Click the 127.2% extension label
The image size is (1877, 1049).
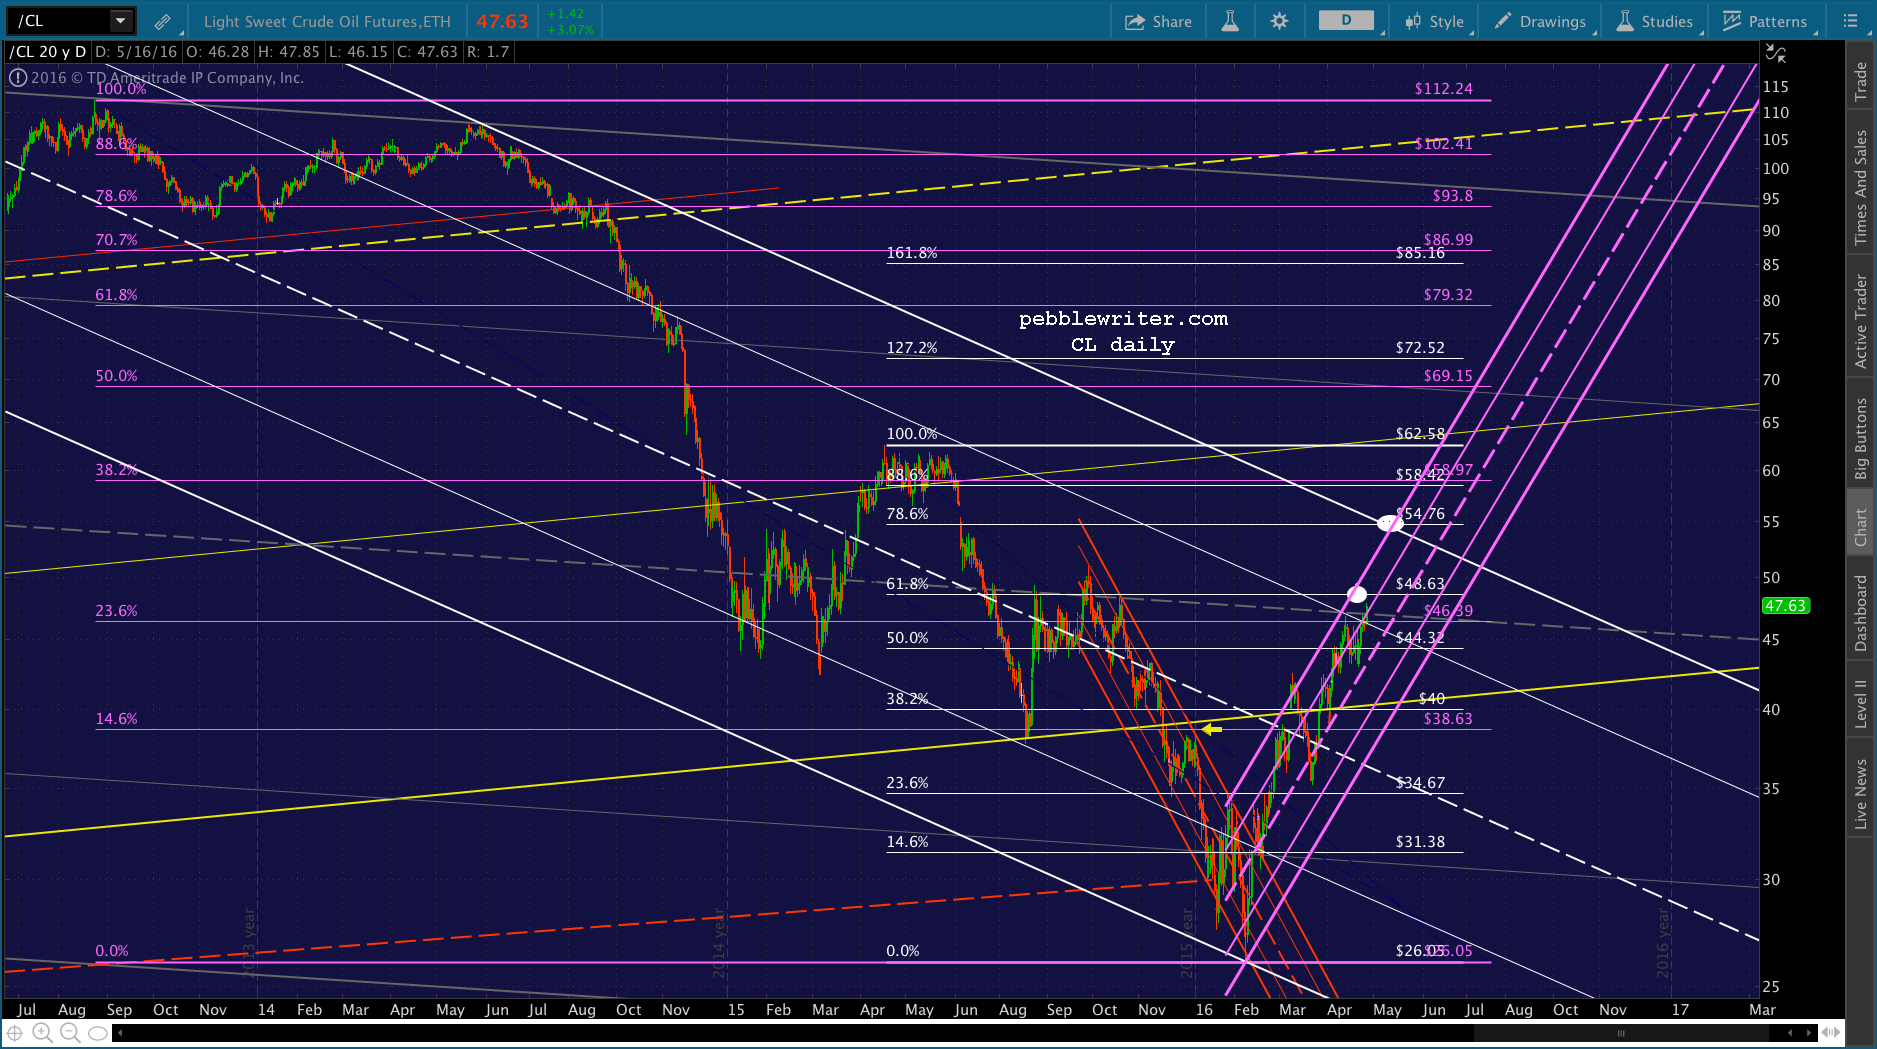click(x=912, y=348)
